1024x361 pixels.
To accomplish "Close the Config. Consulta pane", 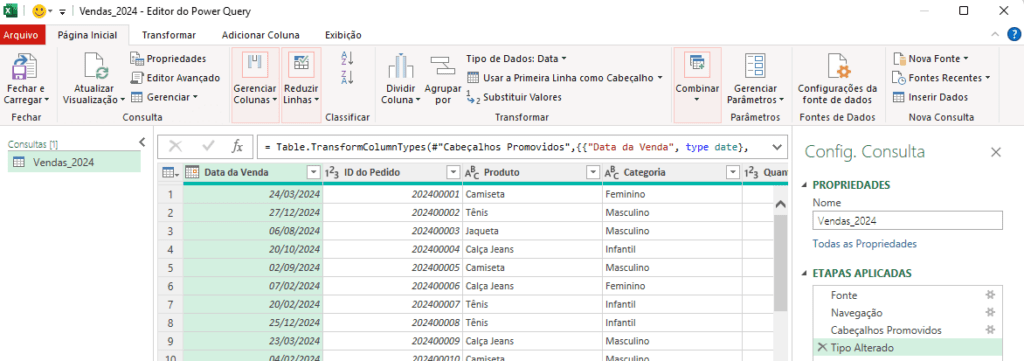I will (x=996, y=152).
